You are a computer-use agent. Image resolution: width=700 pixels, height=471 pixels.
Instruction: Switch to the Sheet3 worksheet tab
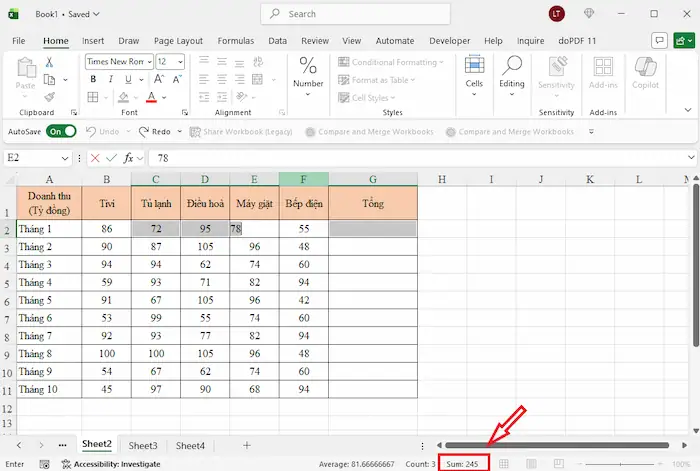pos(143,445)
